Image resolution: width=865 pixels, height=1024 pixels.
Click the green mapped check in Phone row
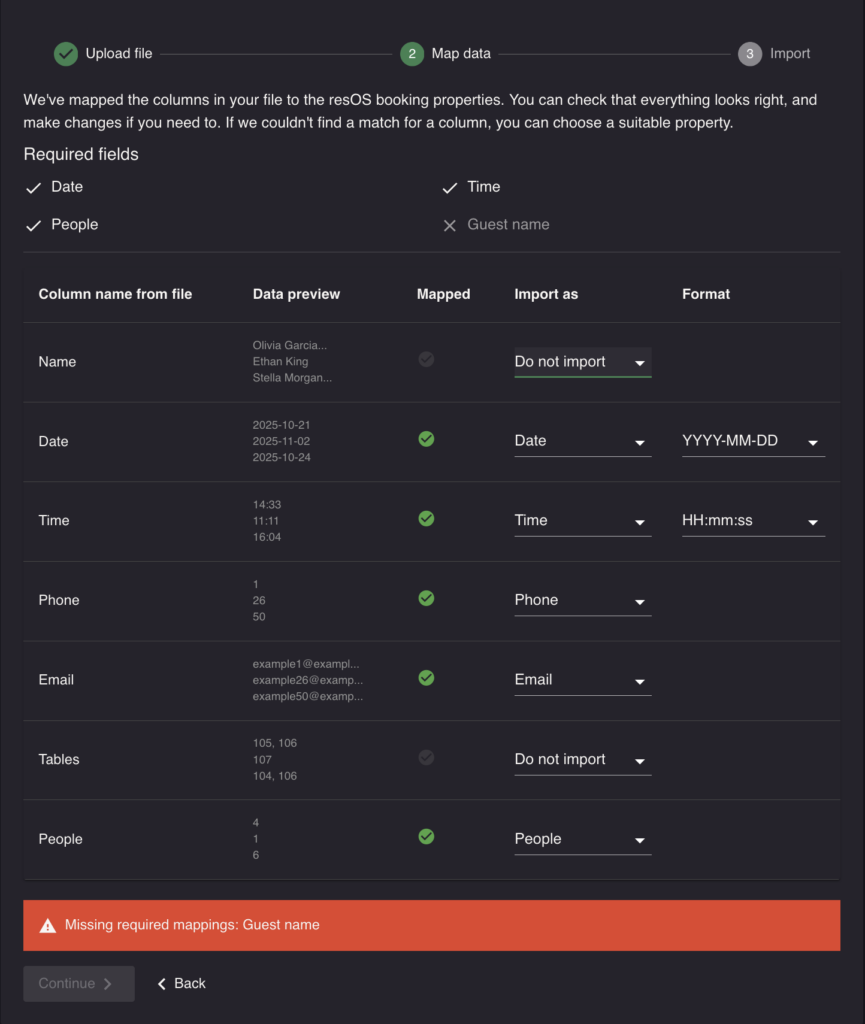click(426, 598)
